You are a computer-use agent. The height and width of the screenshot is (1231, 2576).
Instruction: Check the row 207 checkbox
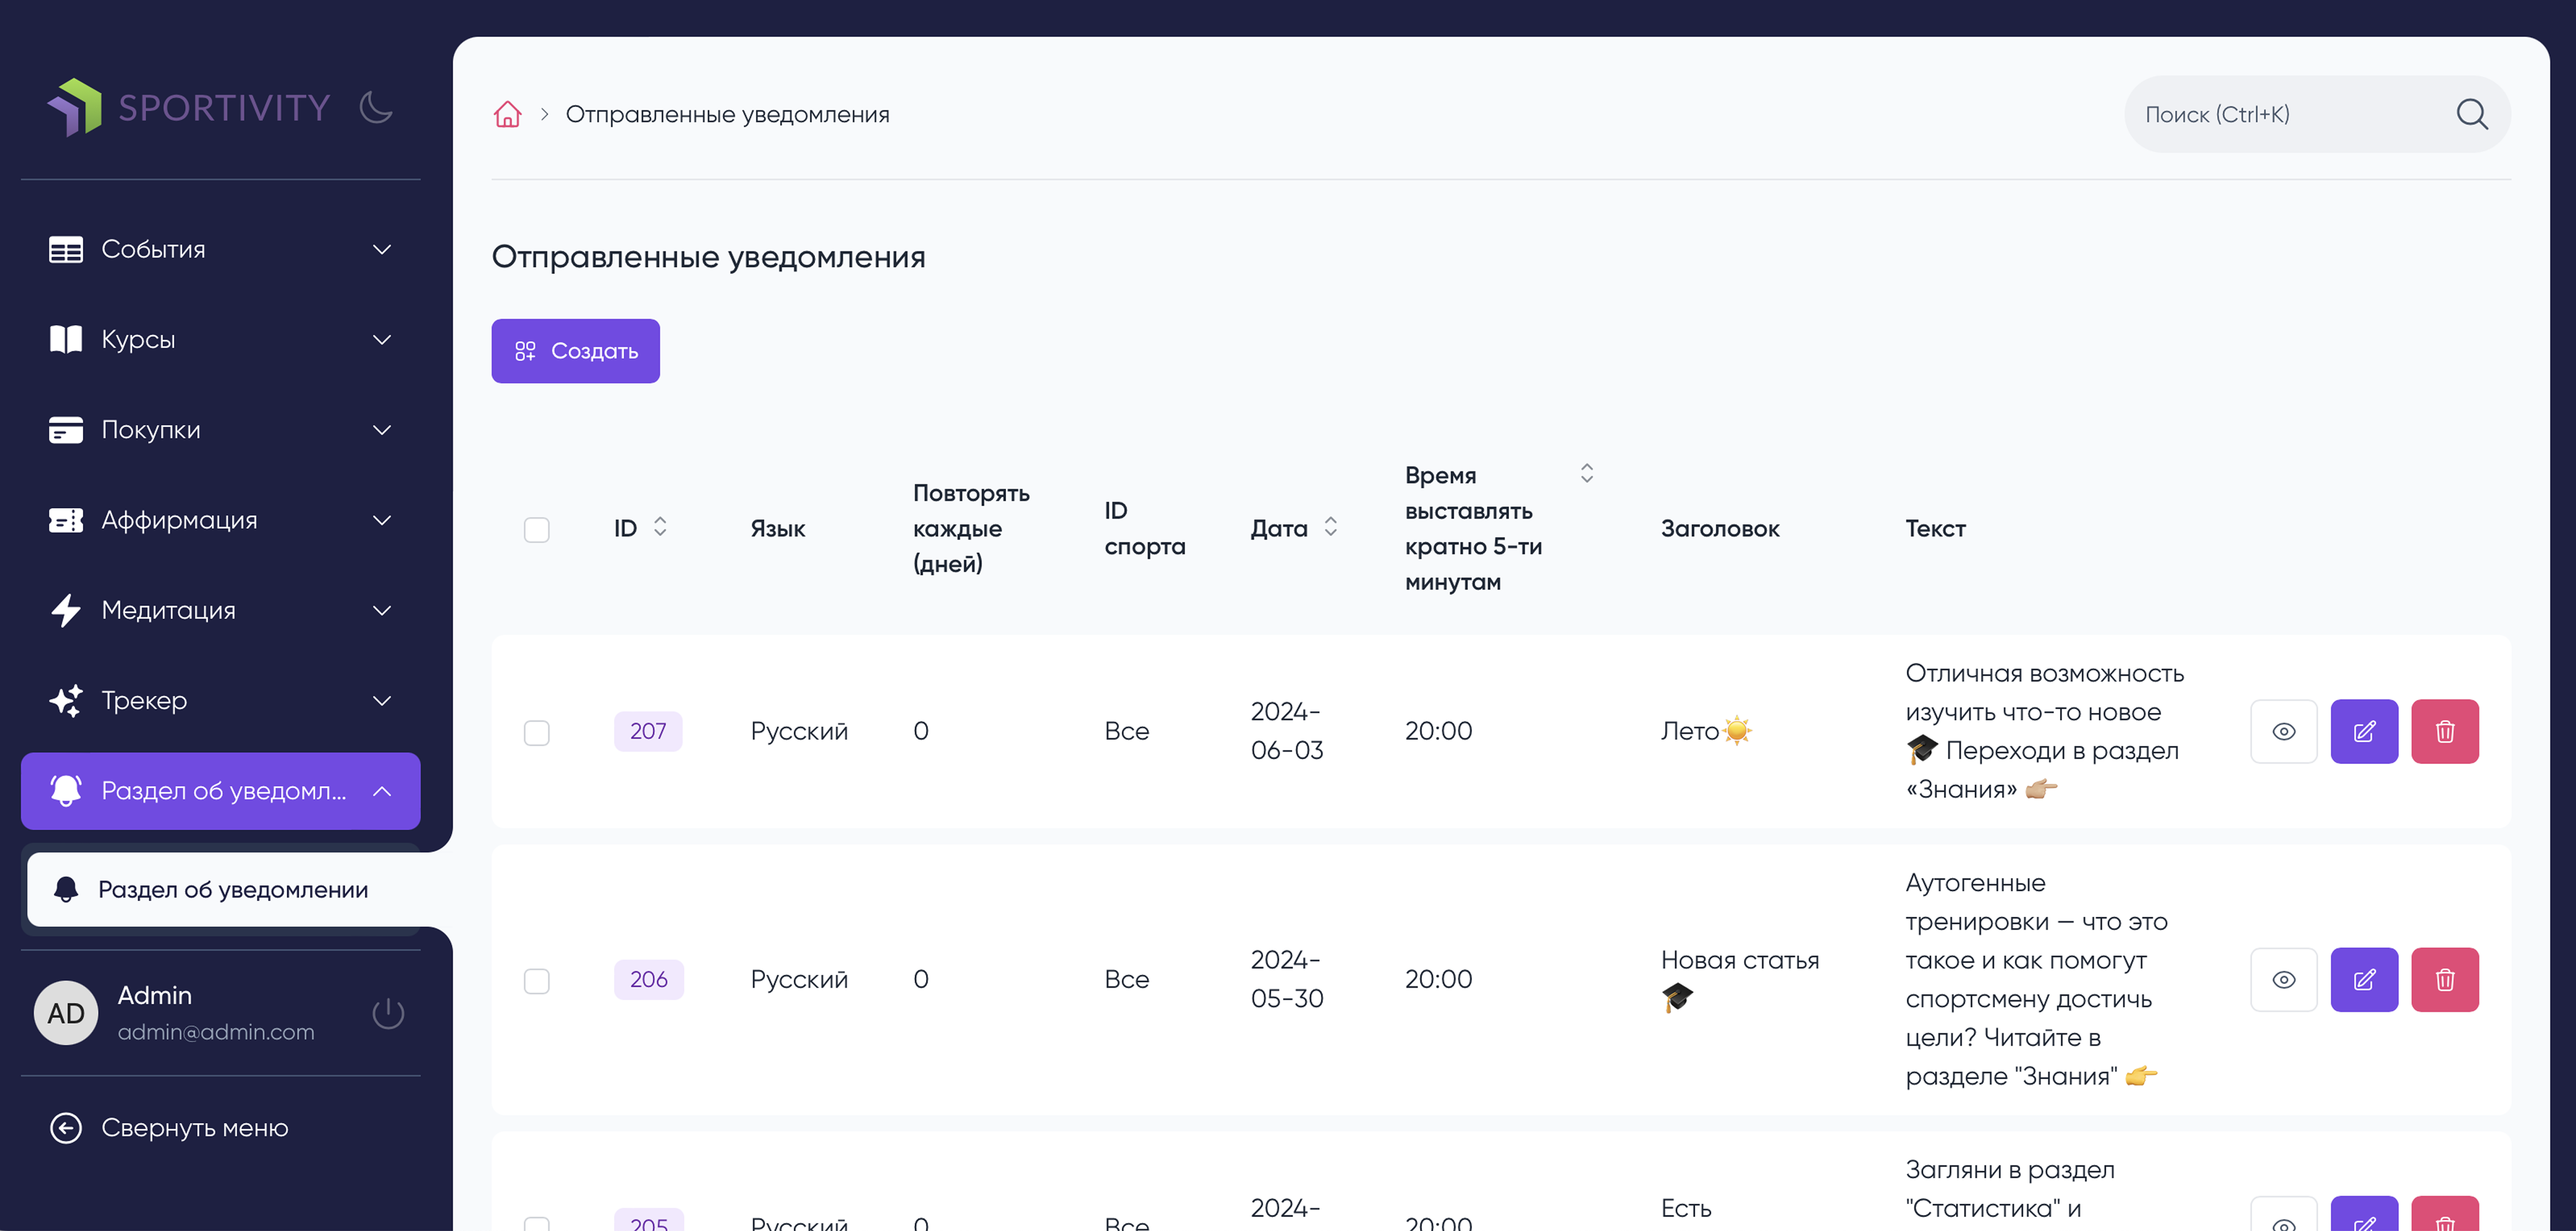click(x=537, y=732)
